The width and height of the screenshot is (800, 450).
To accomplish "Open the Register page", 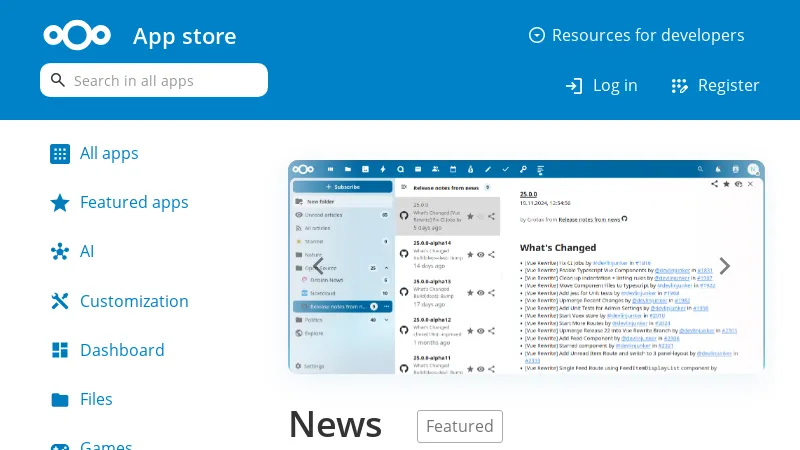I will tap(715, 86).
